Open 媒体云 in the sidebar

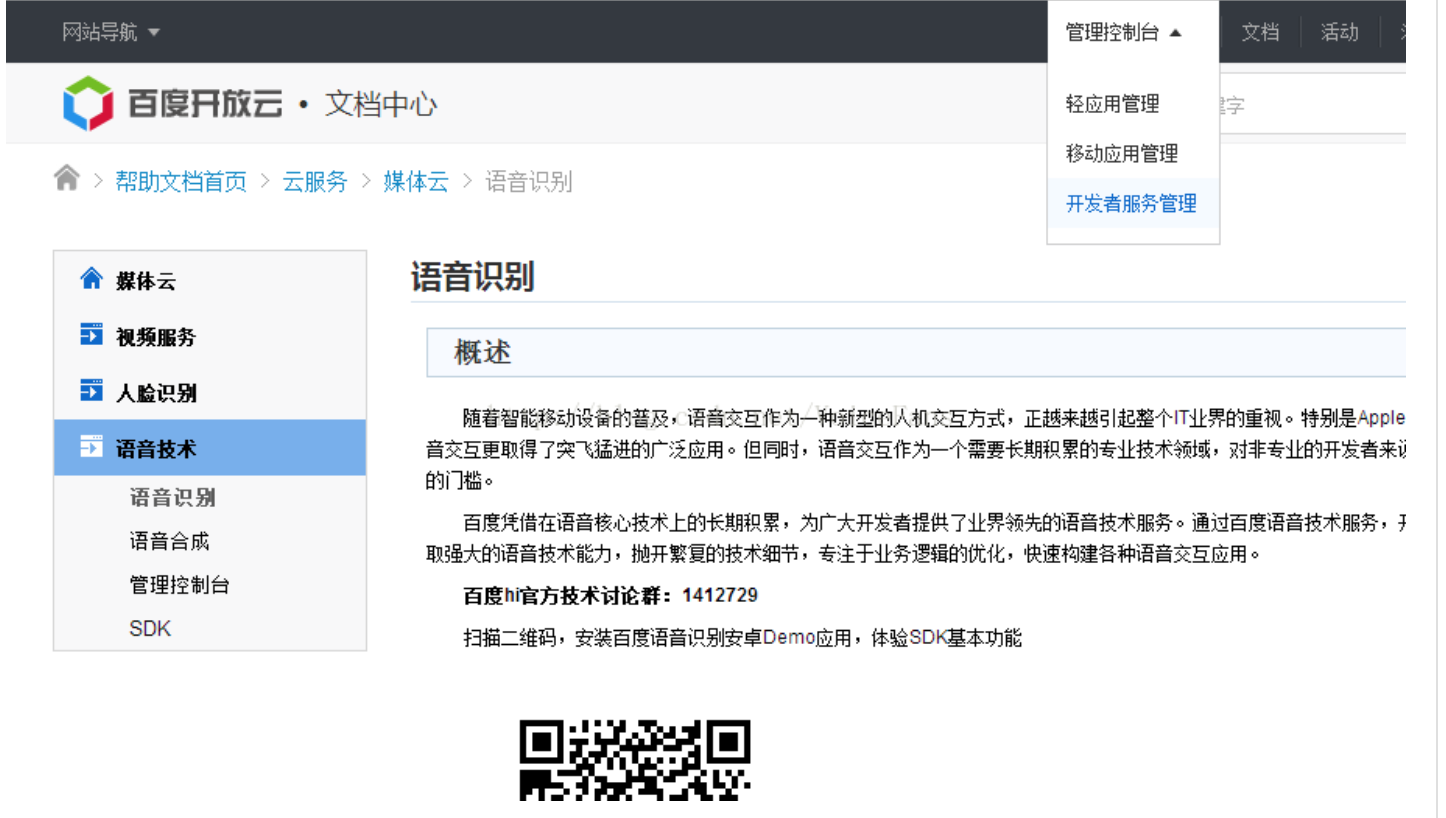[x=210, y=280]
